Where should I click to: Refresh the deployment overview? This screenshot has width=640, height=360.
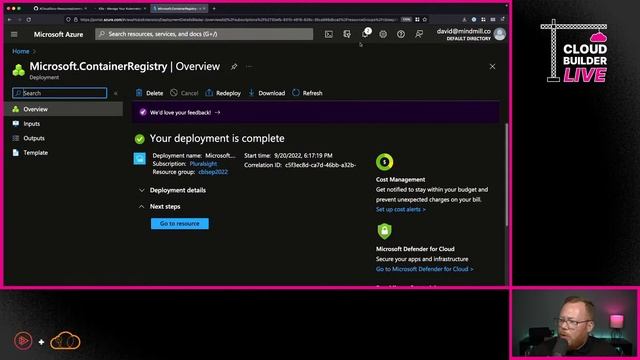point(307,93)
